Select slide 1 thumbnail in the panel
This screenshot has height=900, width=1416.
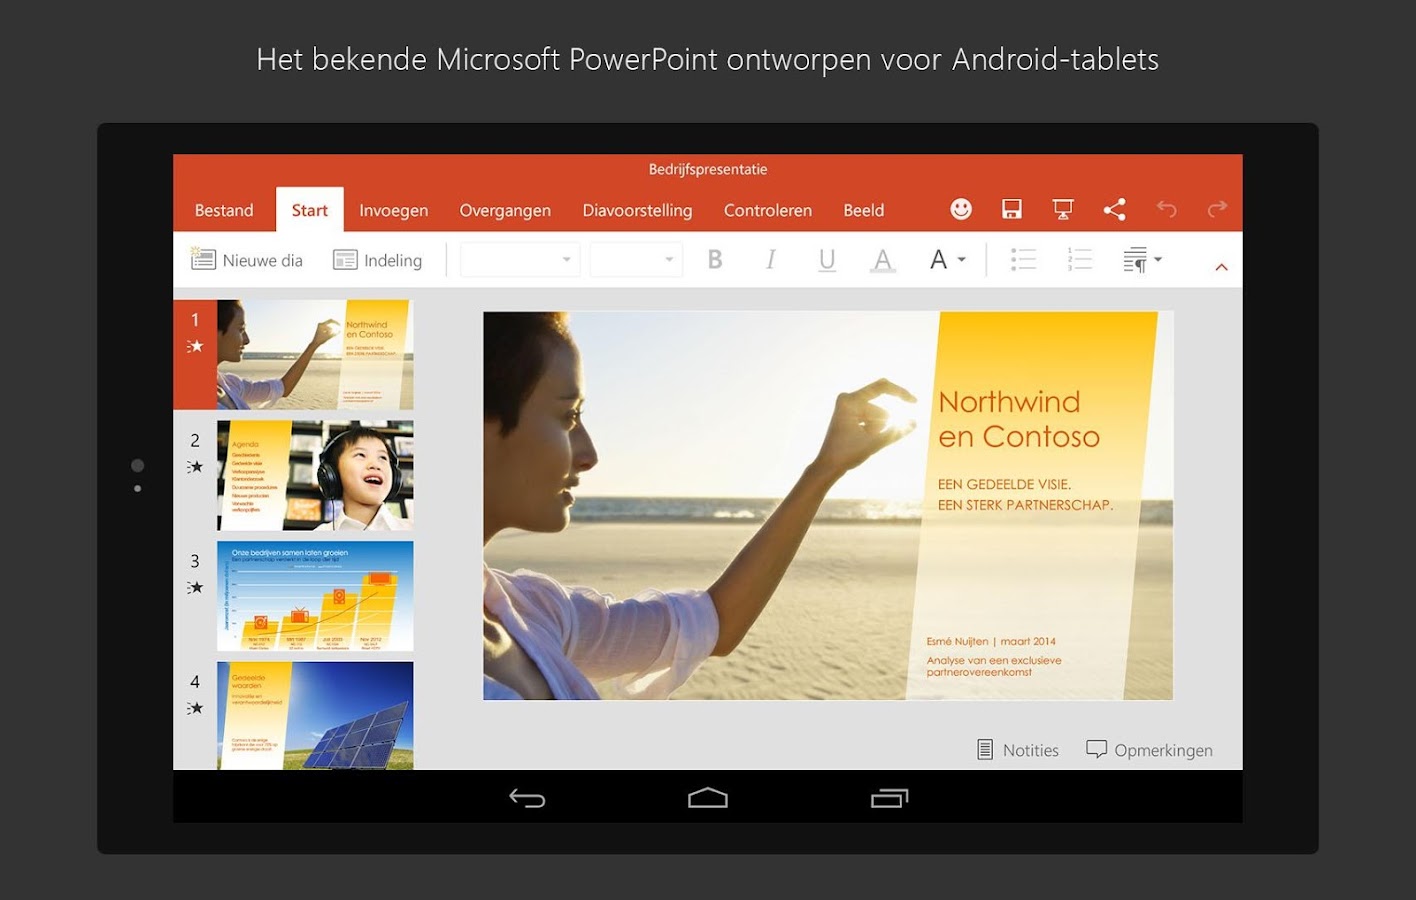pyautogui.click(x=315, y=354)
